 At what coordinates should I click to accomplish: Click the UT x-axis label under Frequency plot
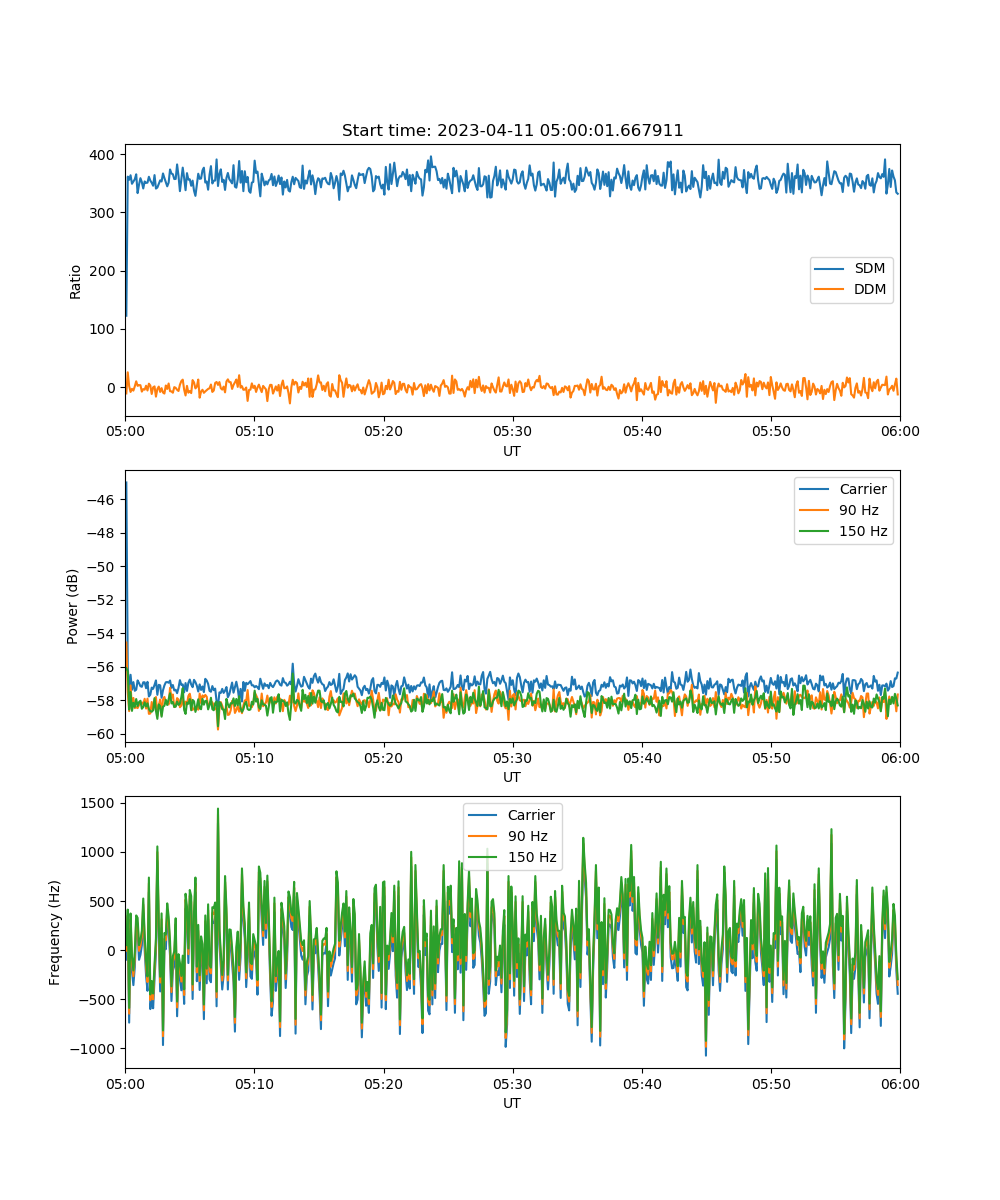pyautogui.click(x=512, y=1103)
